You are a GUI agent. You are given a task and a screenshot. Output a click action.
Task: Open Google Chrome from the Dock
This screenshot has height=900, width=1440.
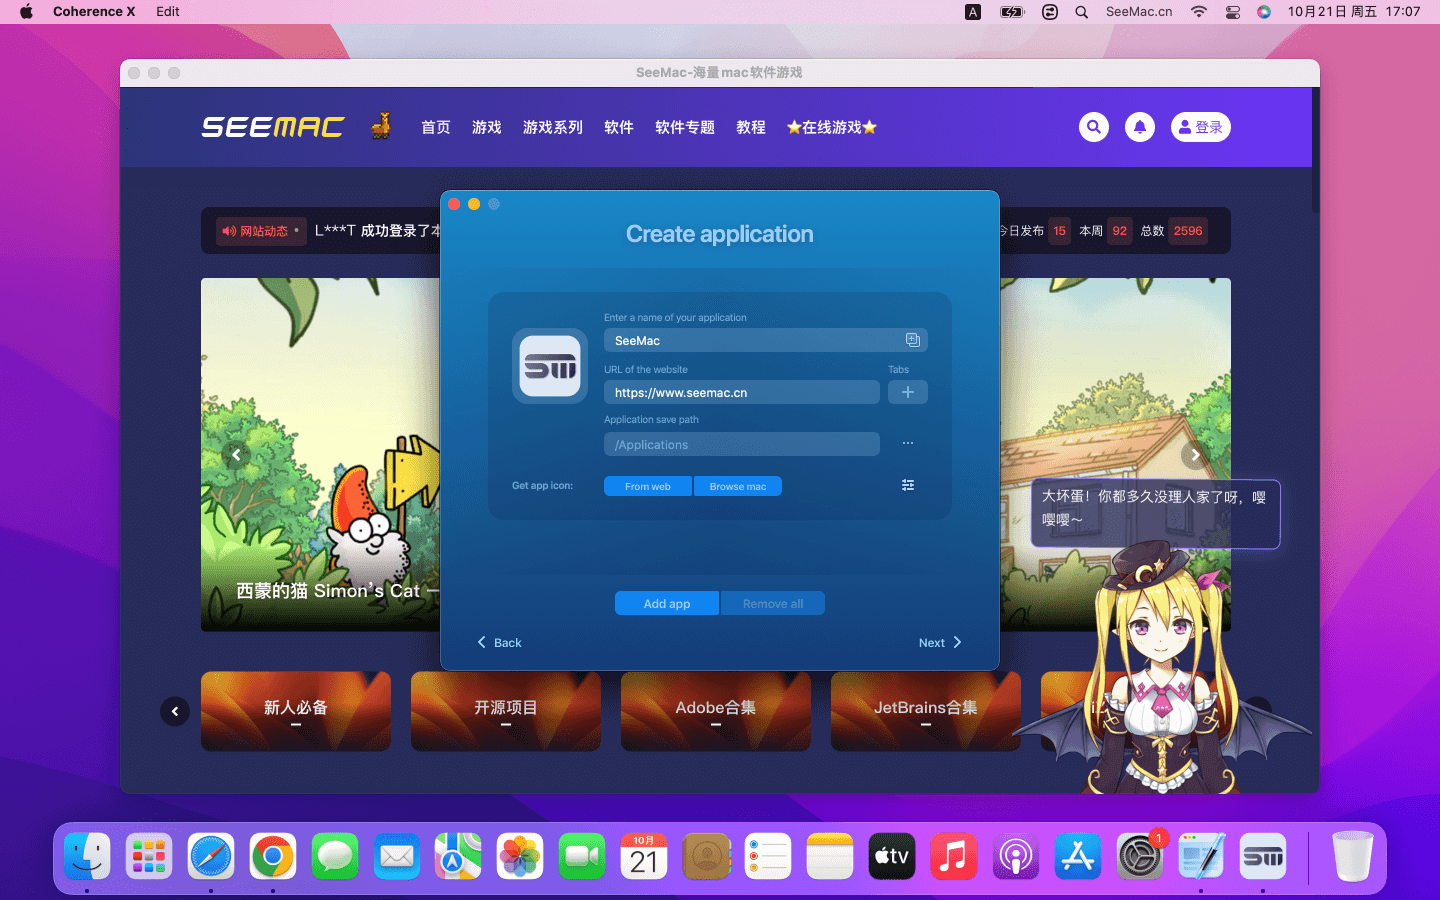[273, 857]
